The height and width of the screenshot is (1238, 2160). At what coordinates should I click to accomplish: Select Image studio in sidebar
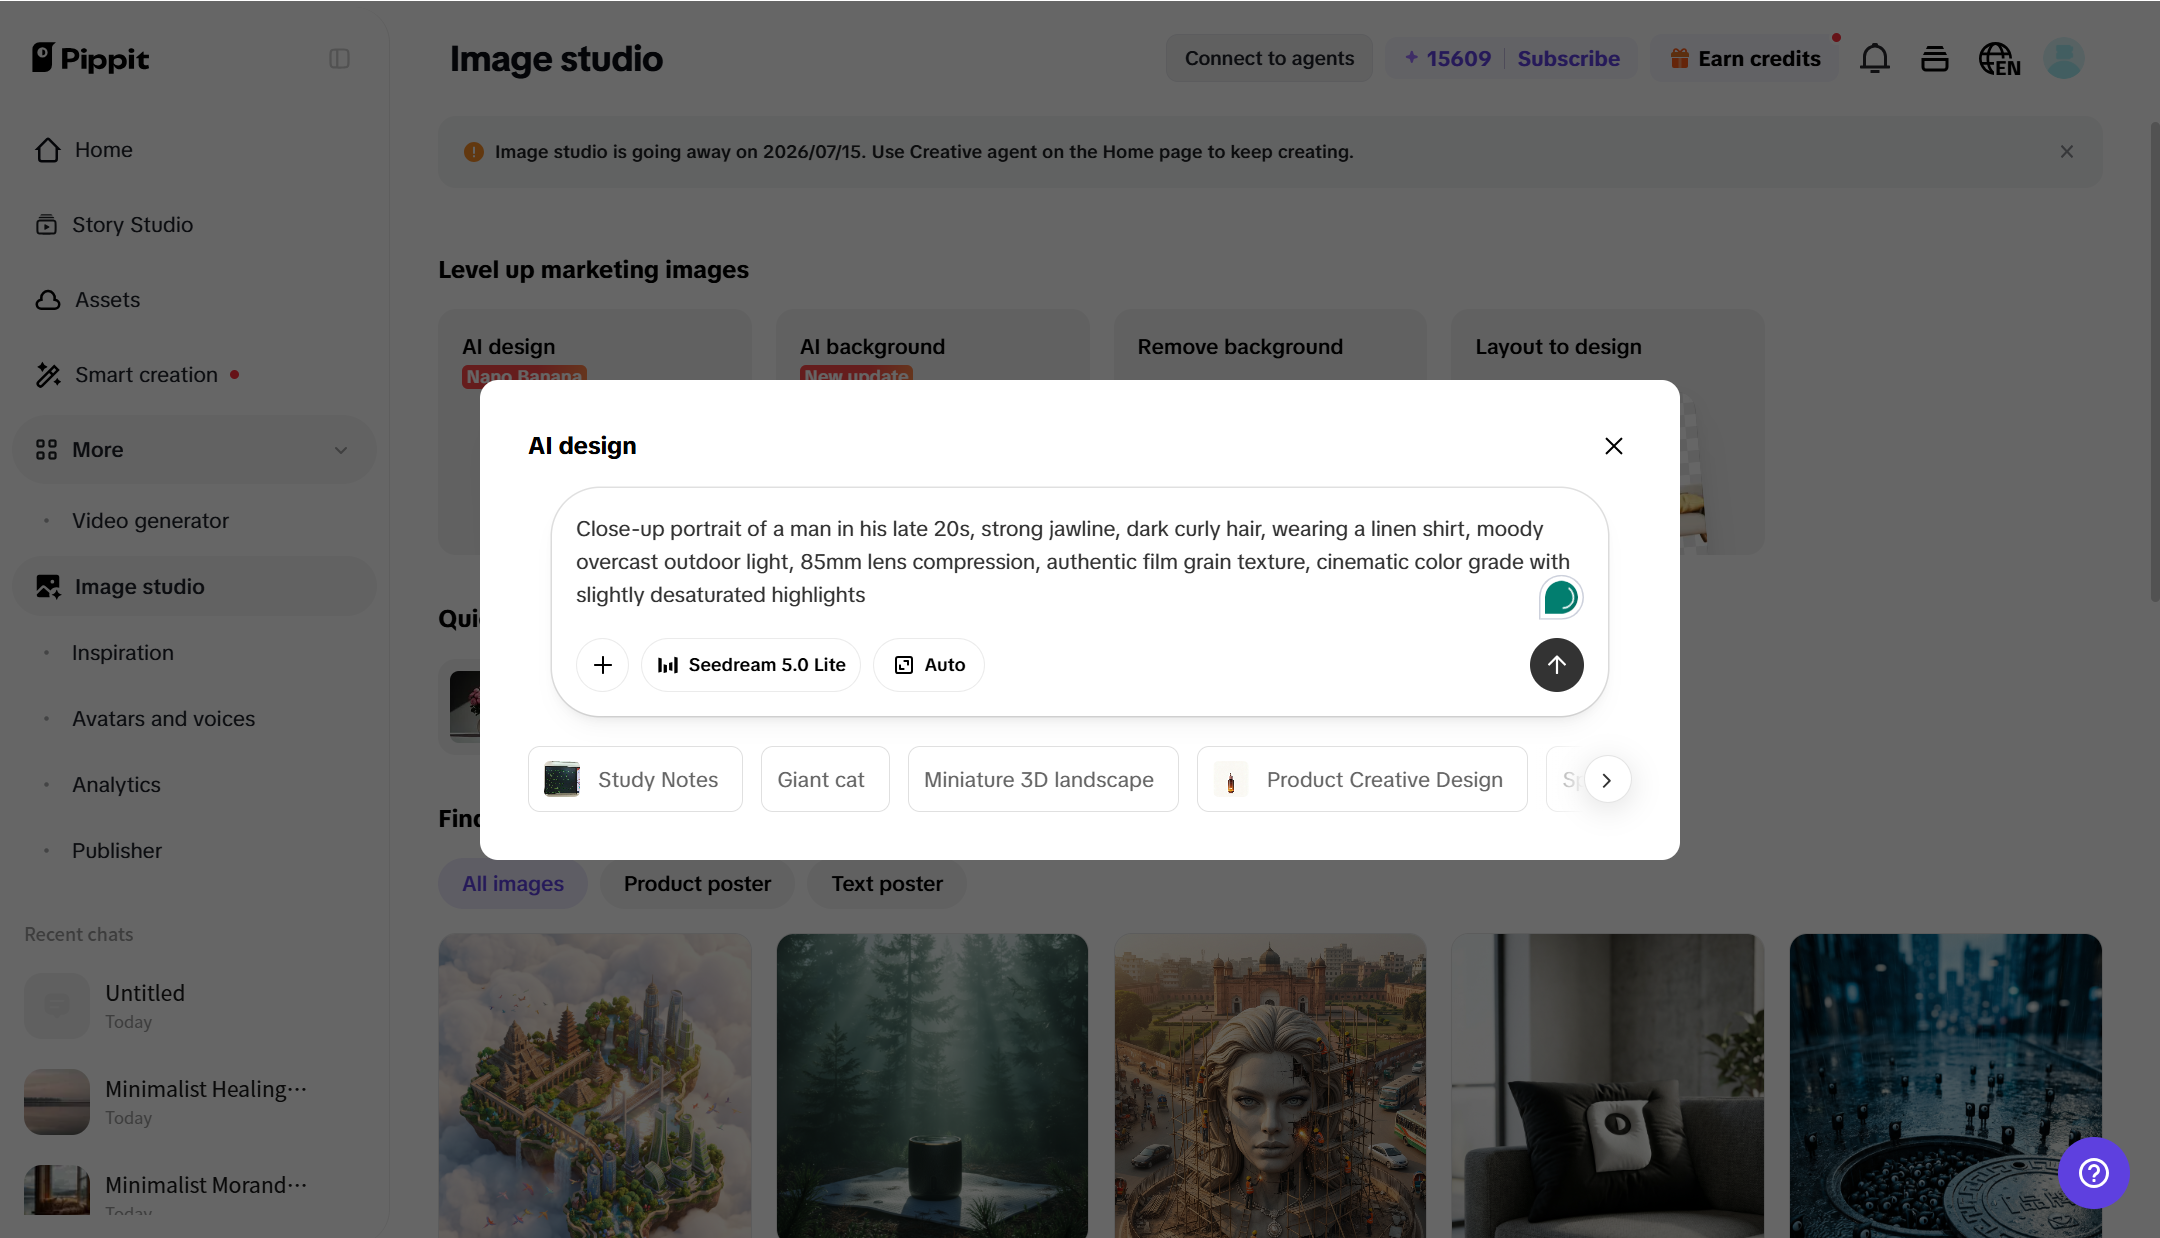pos(194,587)
